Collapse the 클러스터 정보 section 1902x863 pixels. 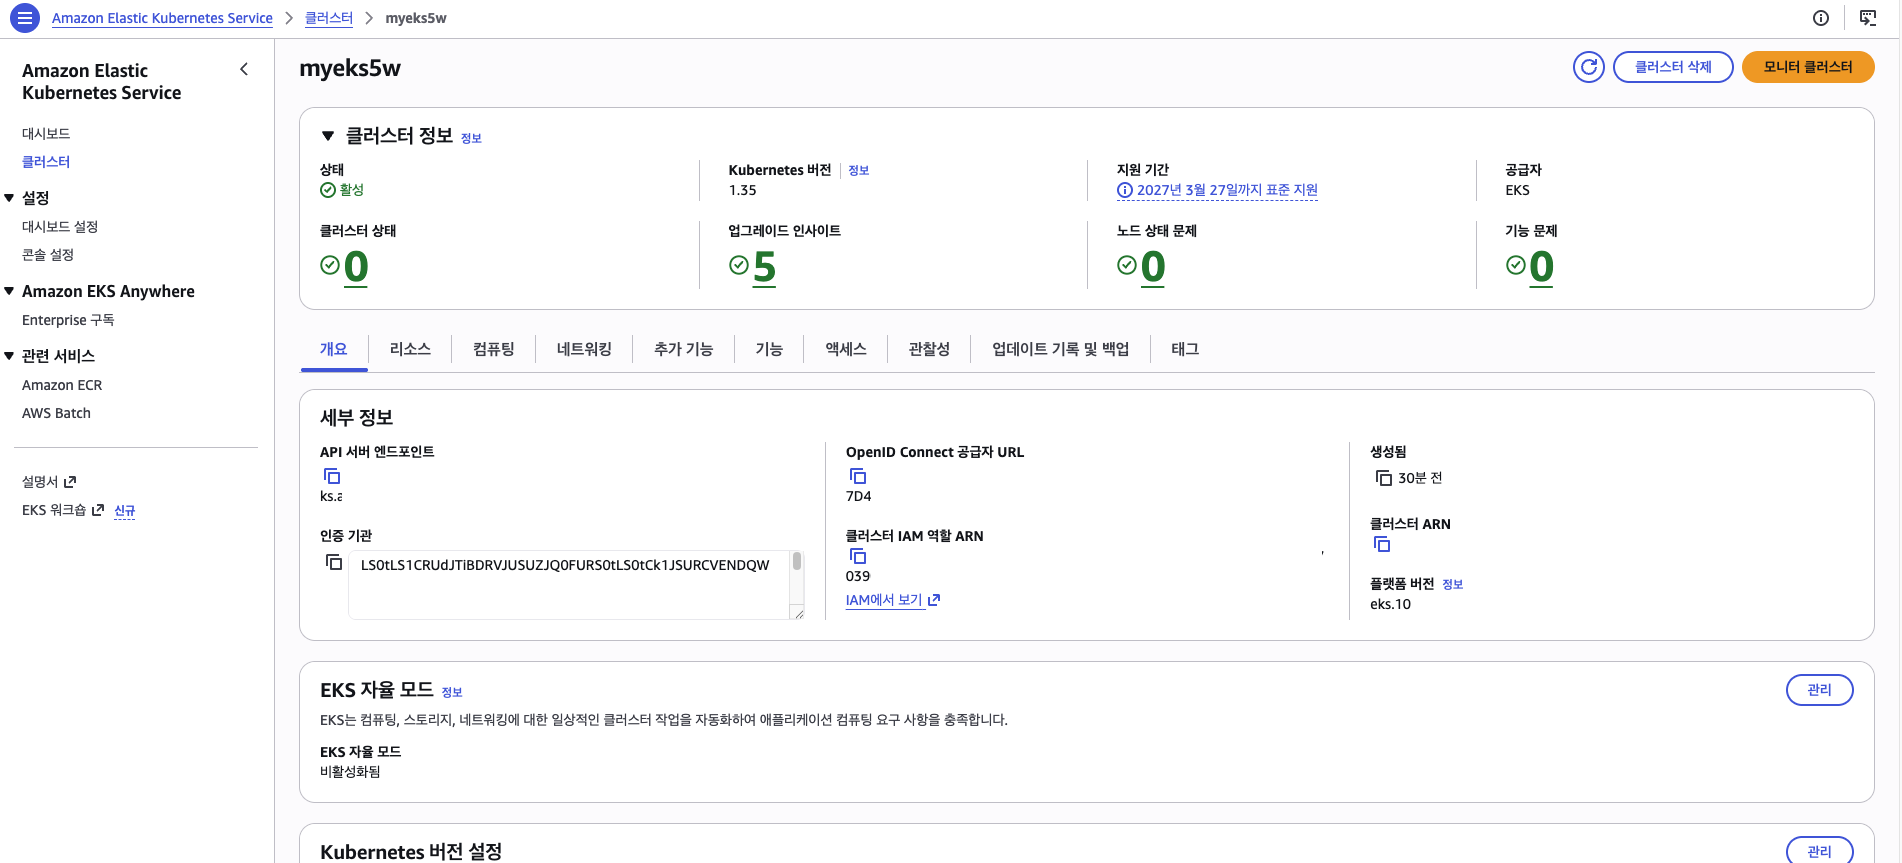click(328, 136)
